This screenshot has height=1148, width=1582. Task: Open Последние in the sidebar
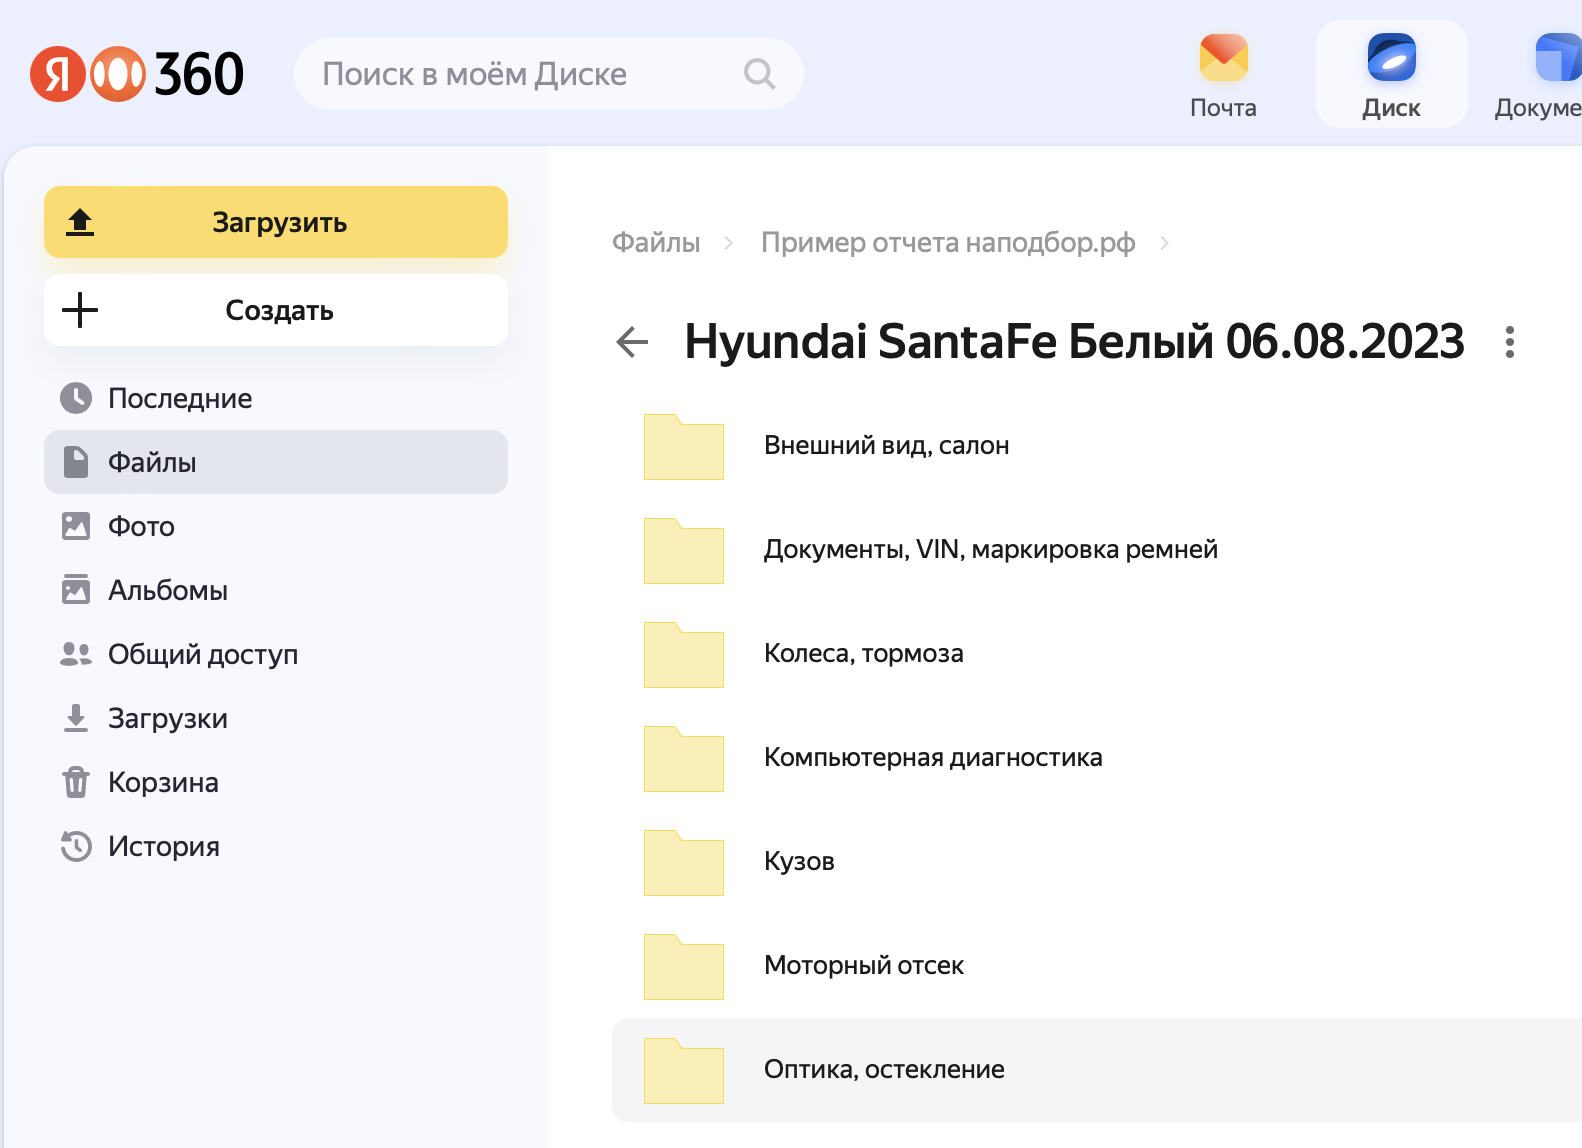point(180,398)
